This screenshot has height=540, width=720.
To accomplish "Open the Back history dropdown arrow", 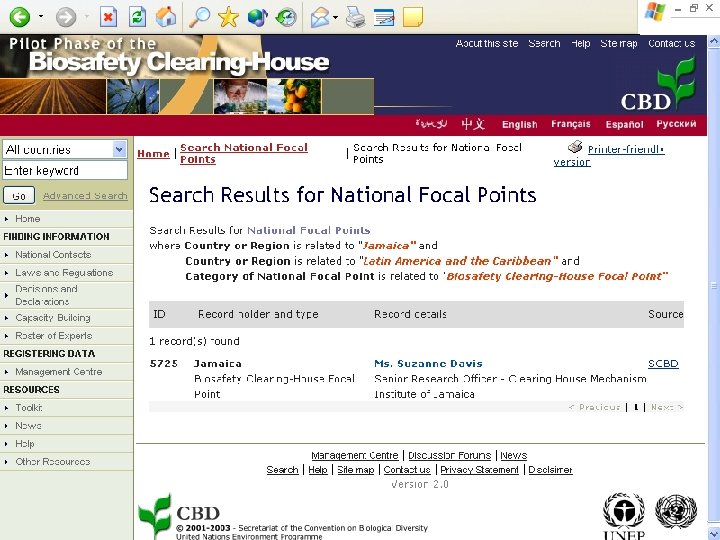I will coord(41,17).
